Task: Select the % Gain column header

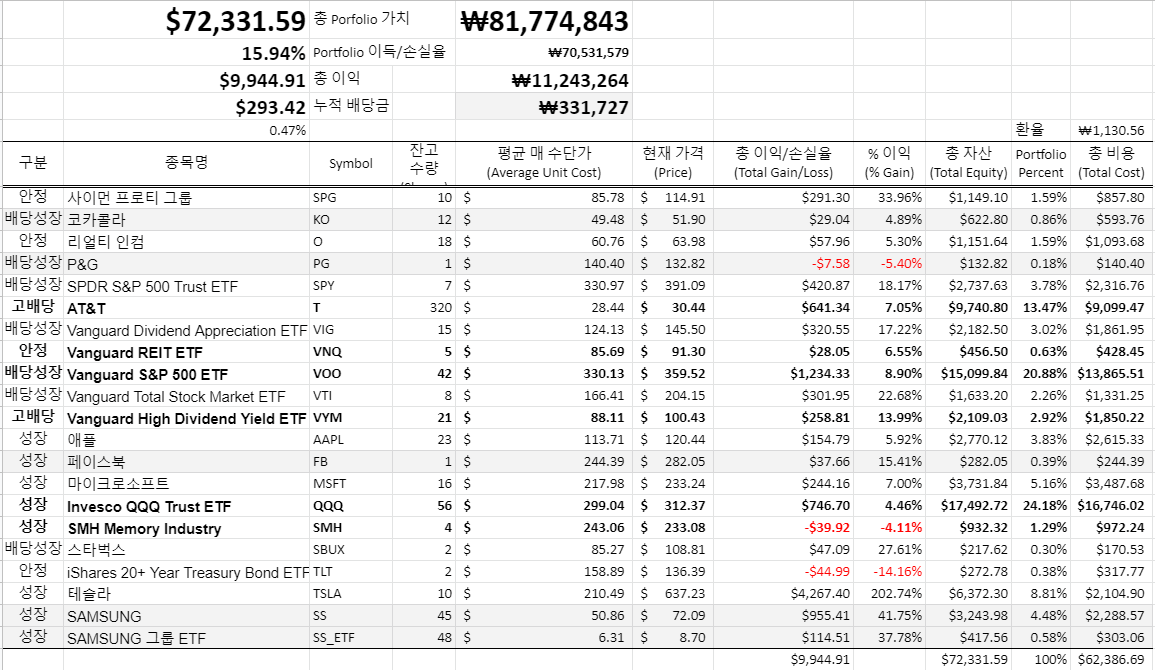Action: click(x=889, y=163)
